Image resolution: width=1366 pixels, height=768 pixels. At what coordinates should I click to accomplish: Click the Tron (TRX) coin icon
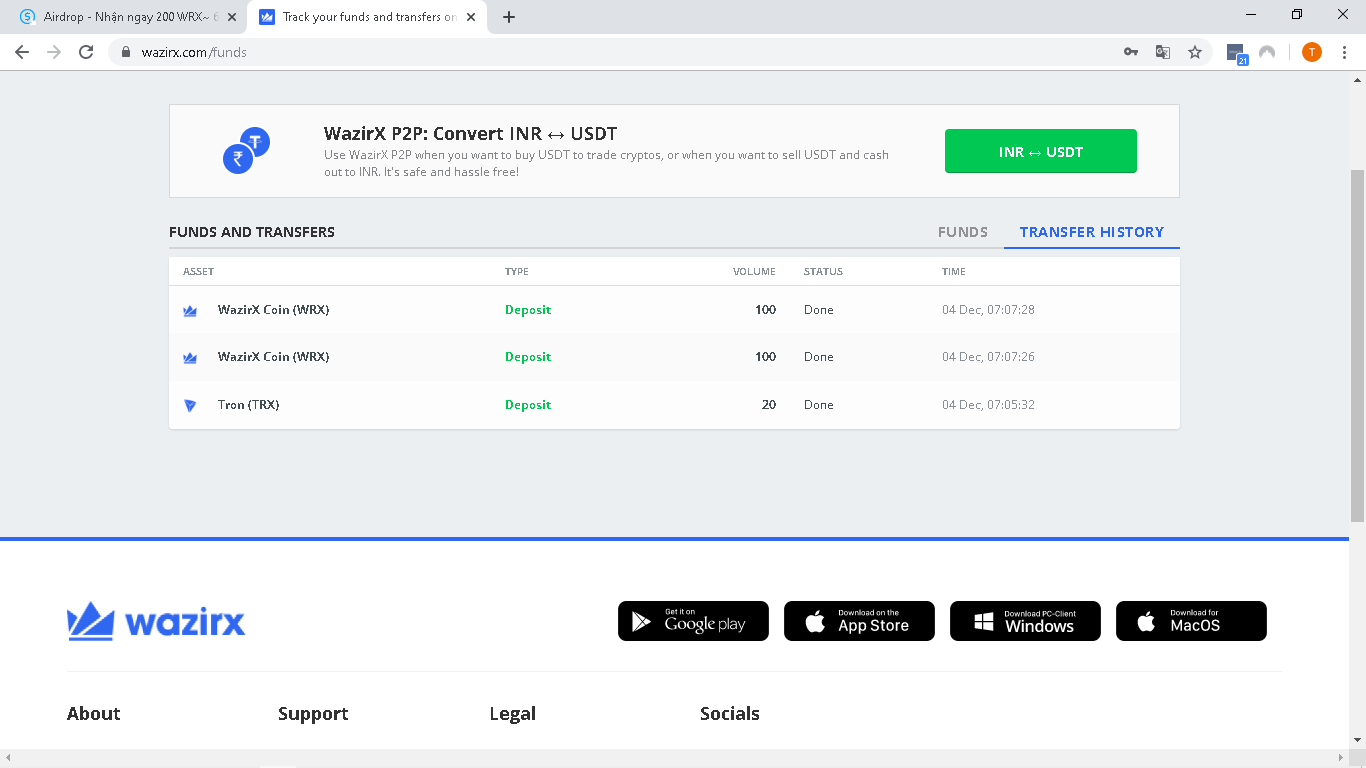tap(190, 405)
